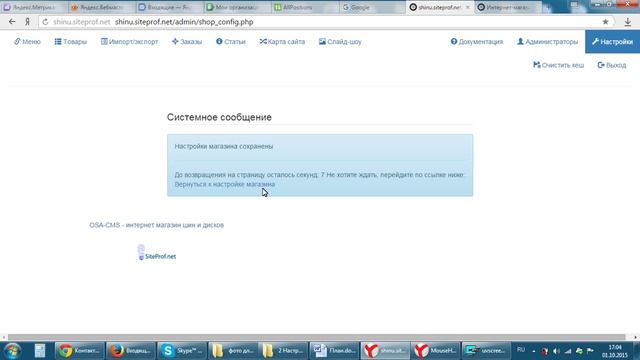Image resolution: width=640 pixels, height=360 pixels.
Task: Open the 2 Настр folder taskbar item
Action: tap(283, 351)
